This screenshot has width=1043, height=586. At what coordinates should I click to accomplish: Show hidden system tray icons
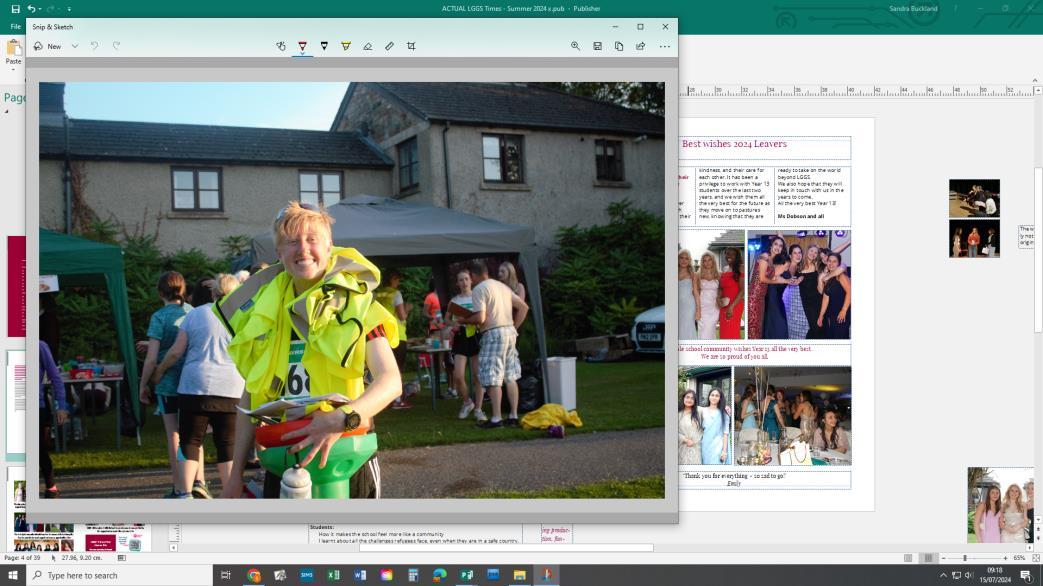tap(943, 575)
